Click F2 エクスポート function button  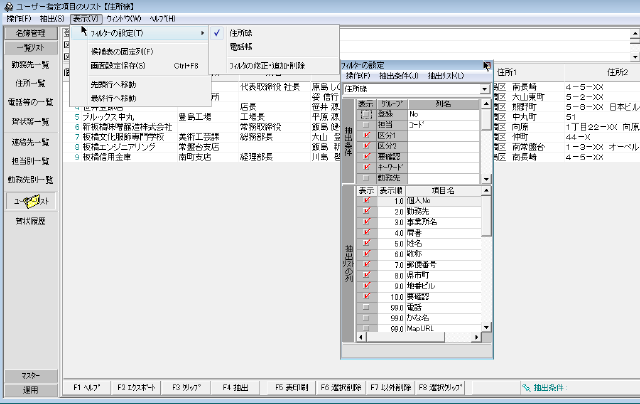point(136,387)
